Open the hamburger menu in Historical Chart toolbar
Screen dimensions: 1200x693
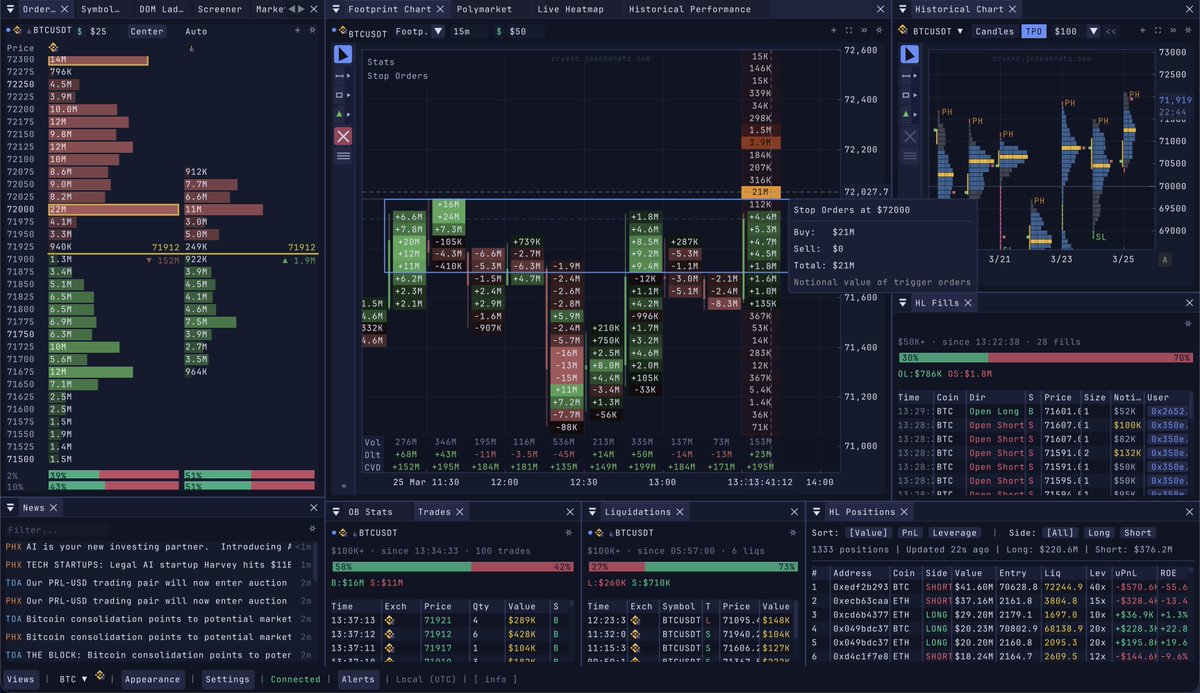[909, 156]
